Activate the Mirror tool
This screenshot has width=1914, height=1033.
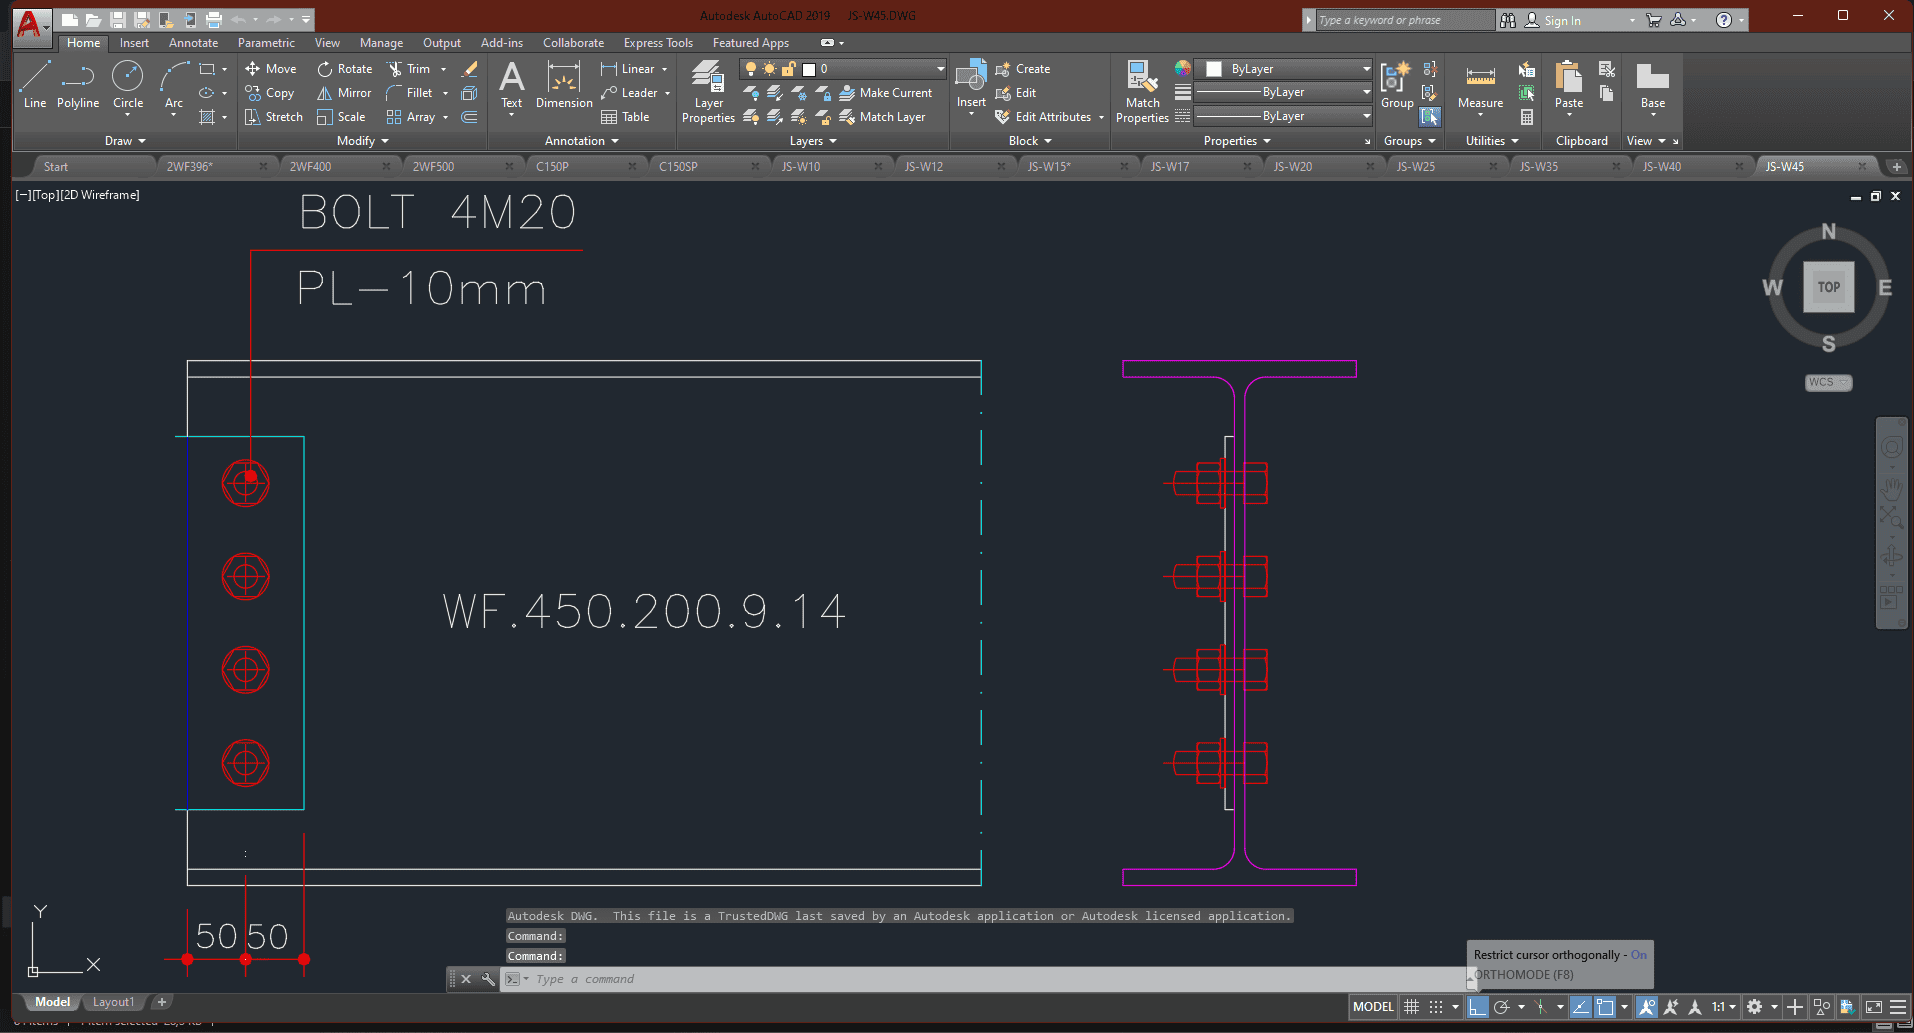tap(344, 93)
